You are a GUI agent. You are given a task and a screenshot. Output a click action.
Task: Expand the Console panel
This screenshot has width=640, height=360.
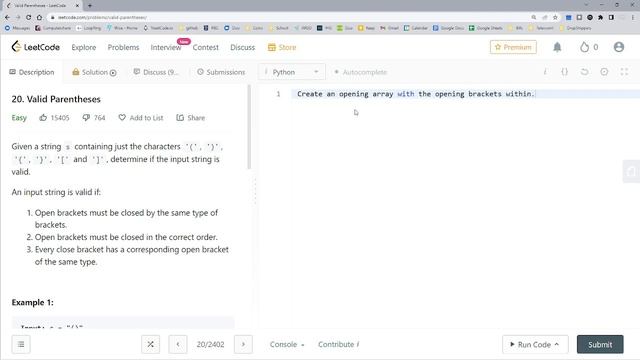point(287,344)
